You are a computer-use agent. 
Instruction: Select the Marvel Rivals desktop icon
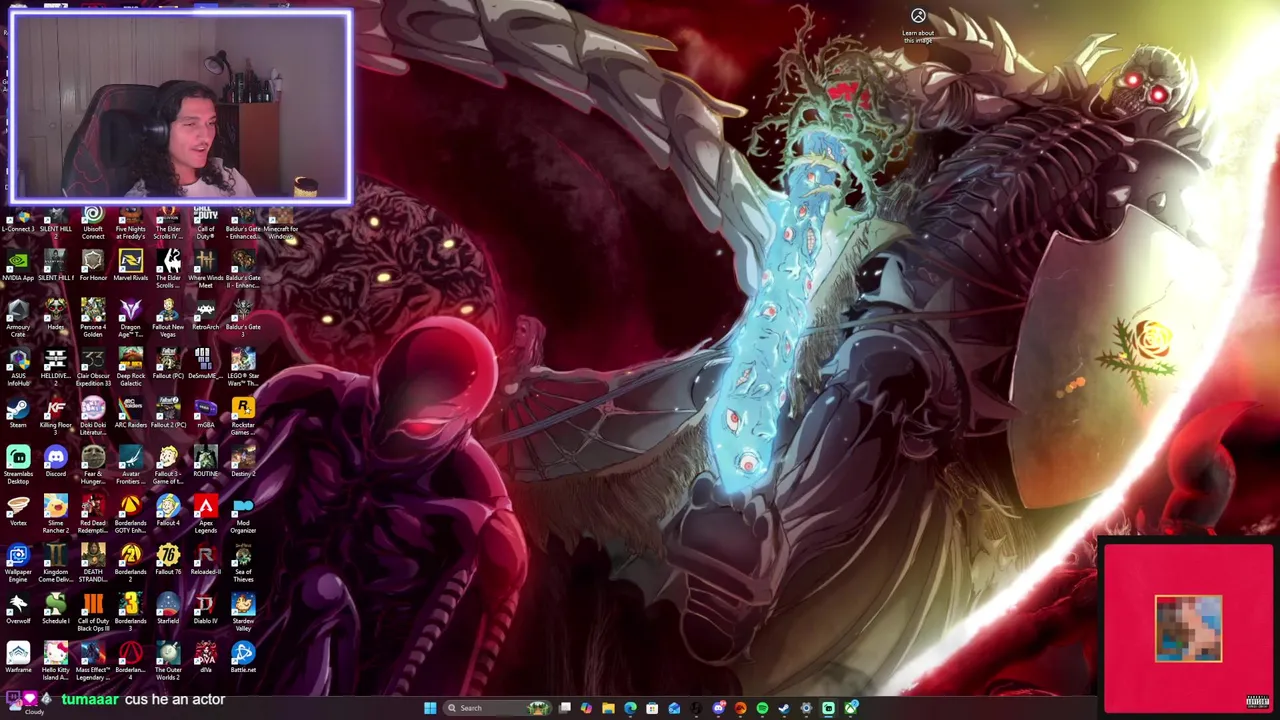pos(130,266)
